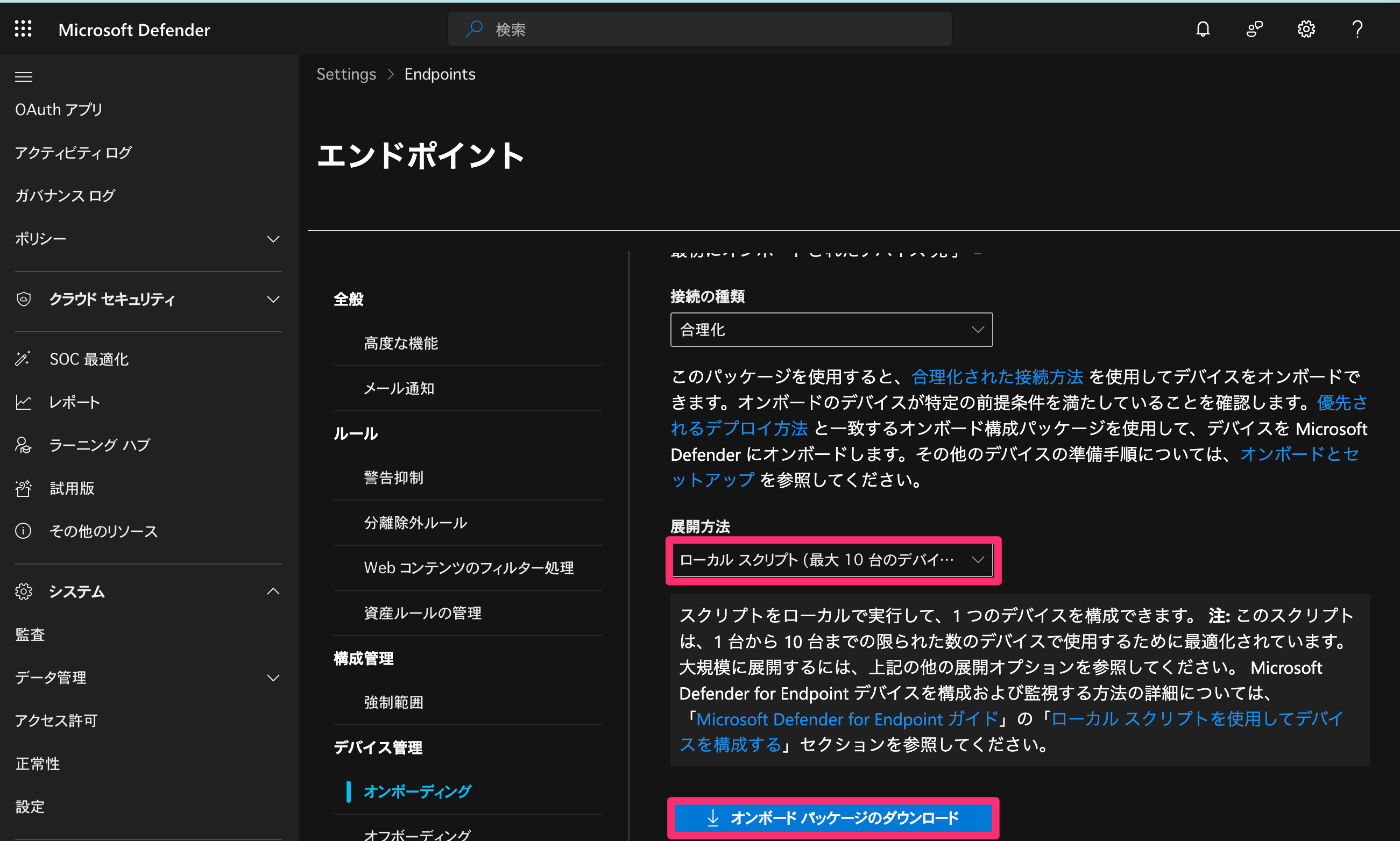Collapse navigation with the hamburger icon
This screenshot has height=841, width=1400.
(24, 76)
